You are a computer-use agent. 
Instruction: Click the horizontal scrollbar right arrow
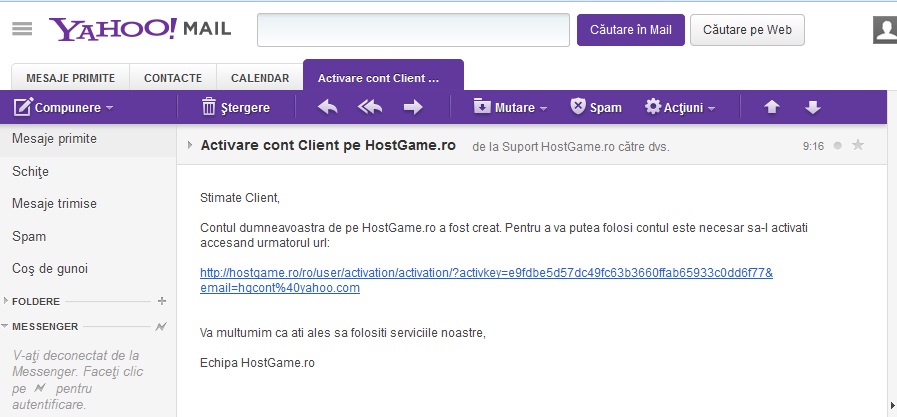point(893,406)
